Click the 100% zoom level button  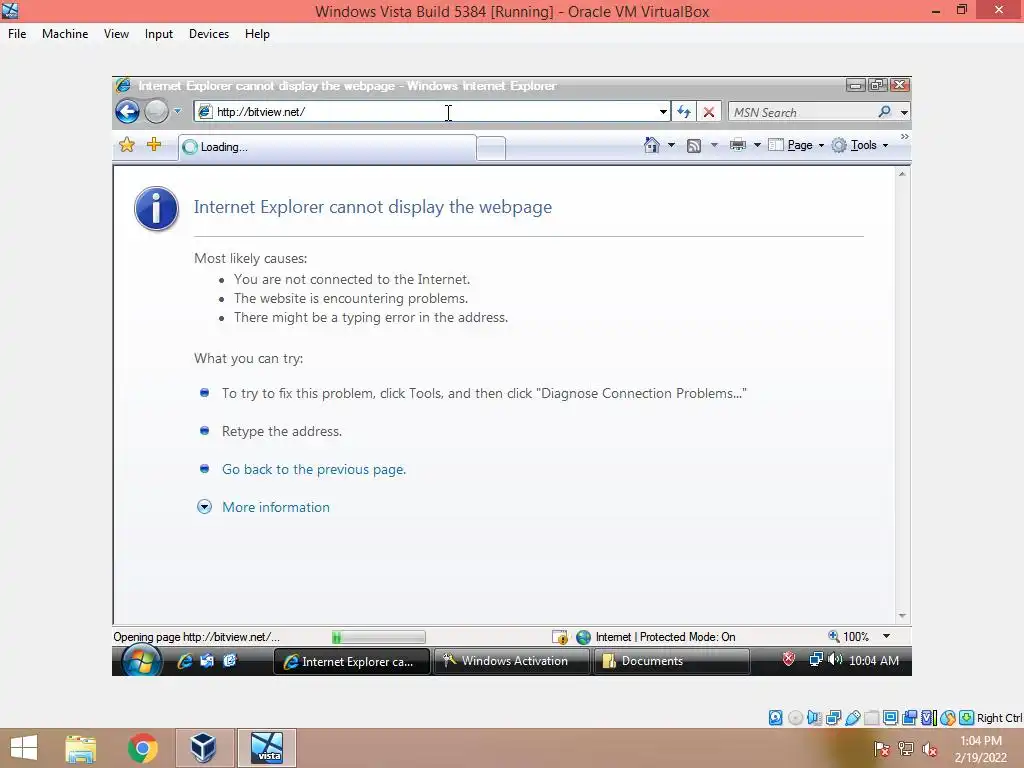coord(849,637)
